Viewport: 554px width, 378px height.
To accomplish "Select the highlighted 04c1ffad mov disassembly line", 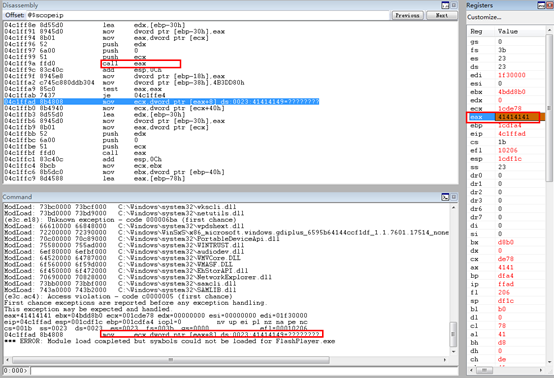I will coord(161,102).
